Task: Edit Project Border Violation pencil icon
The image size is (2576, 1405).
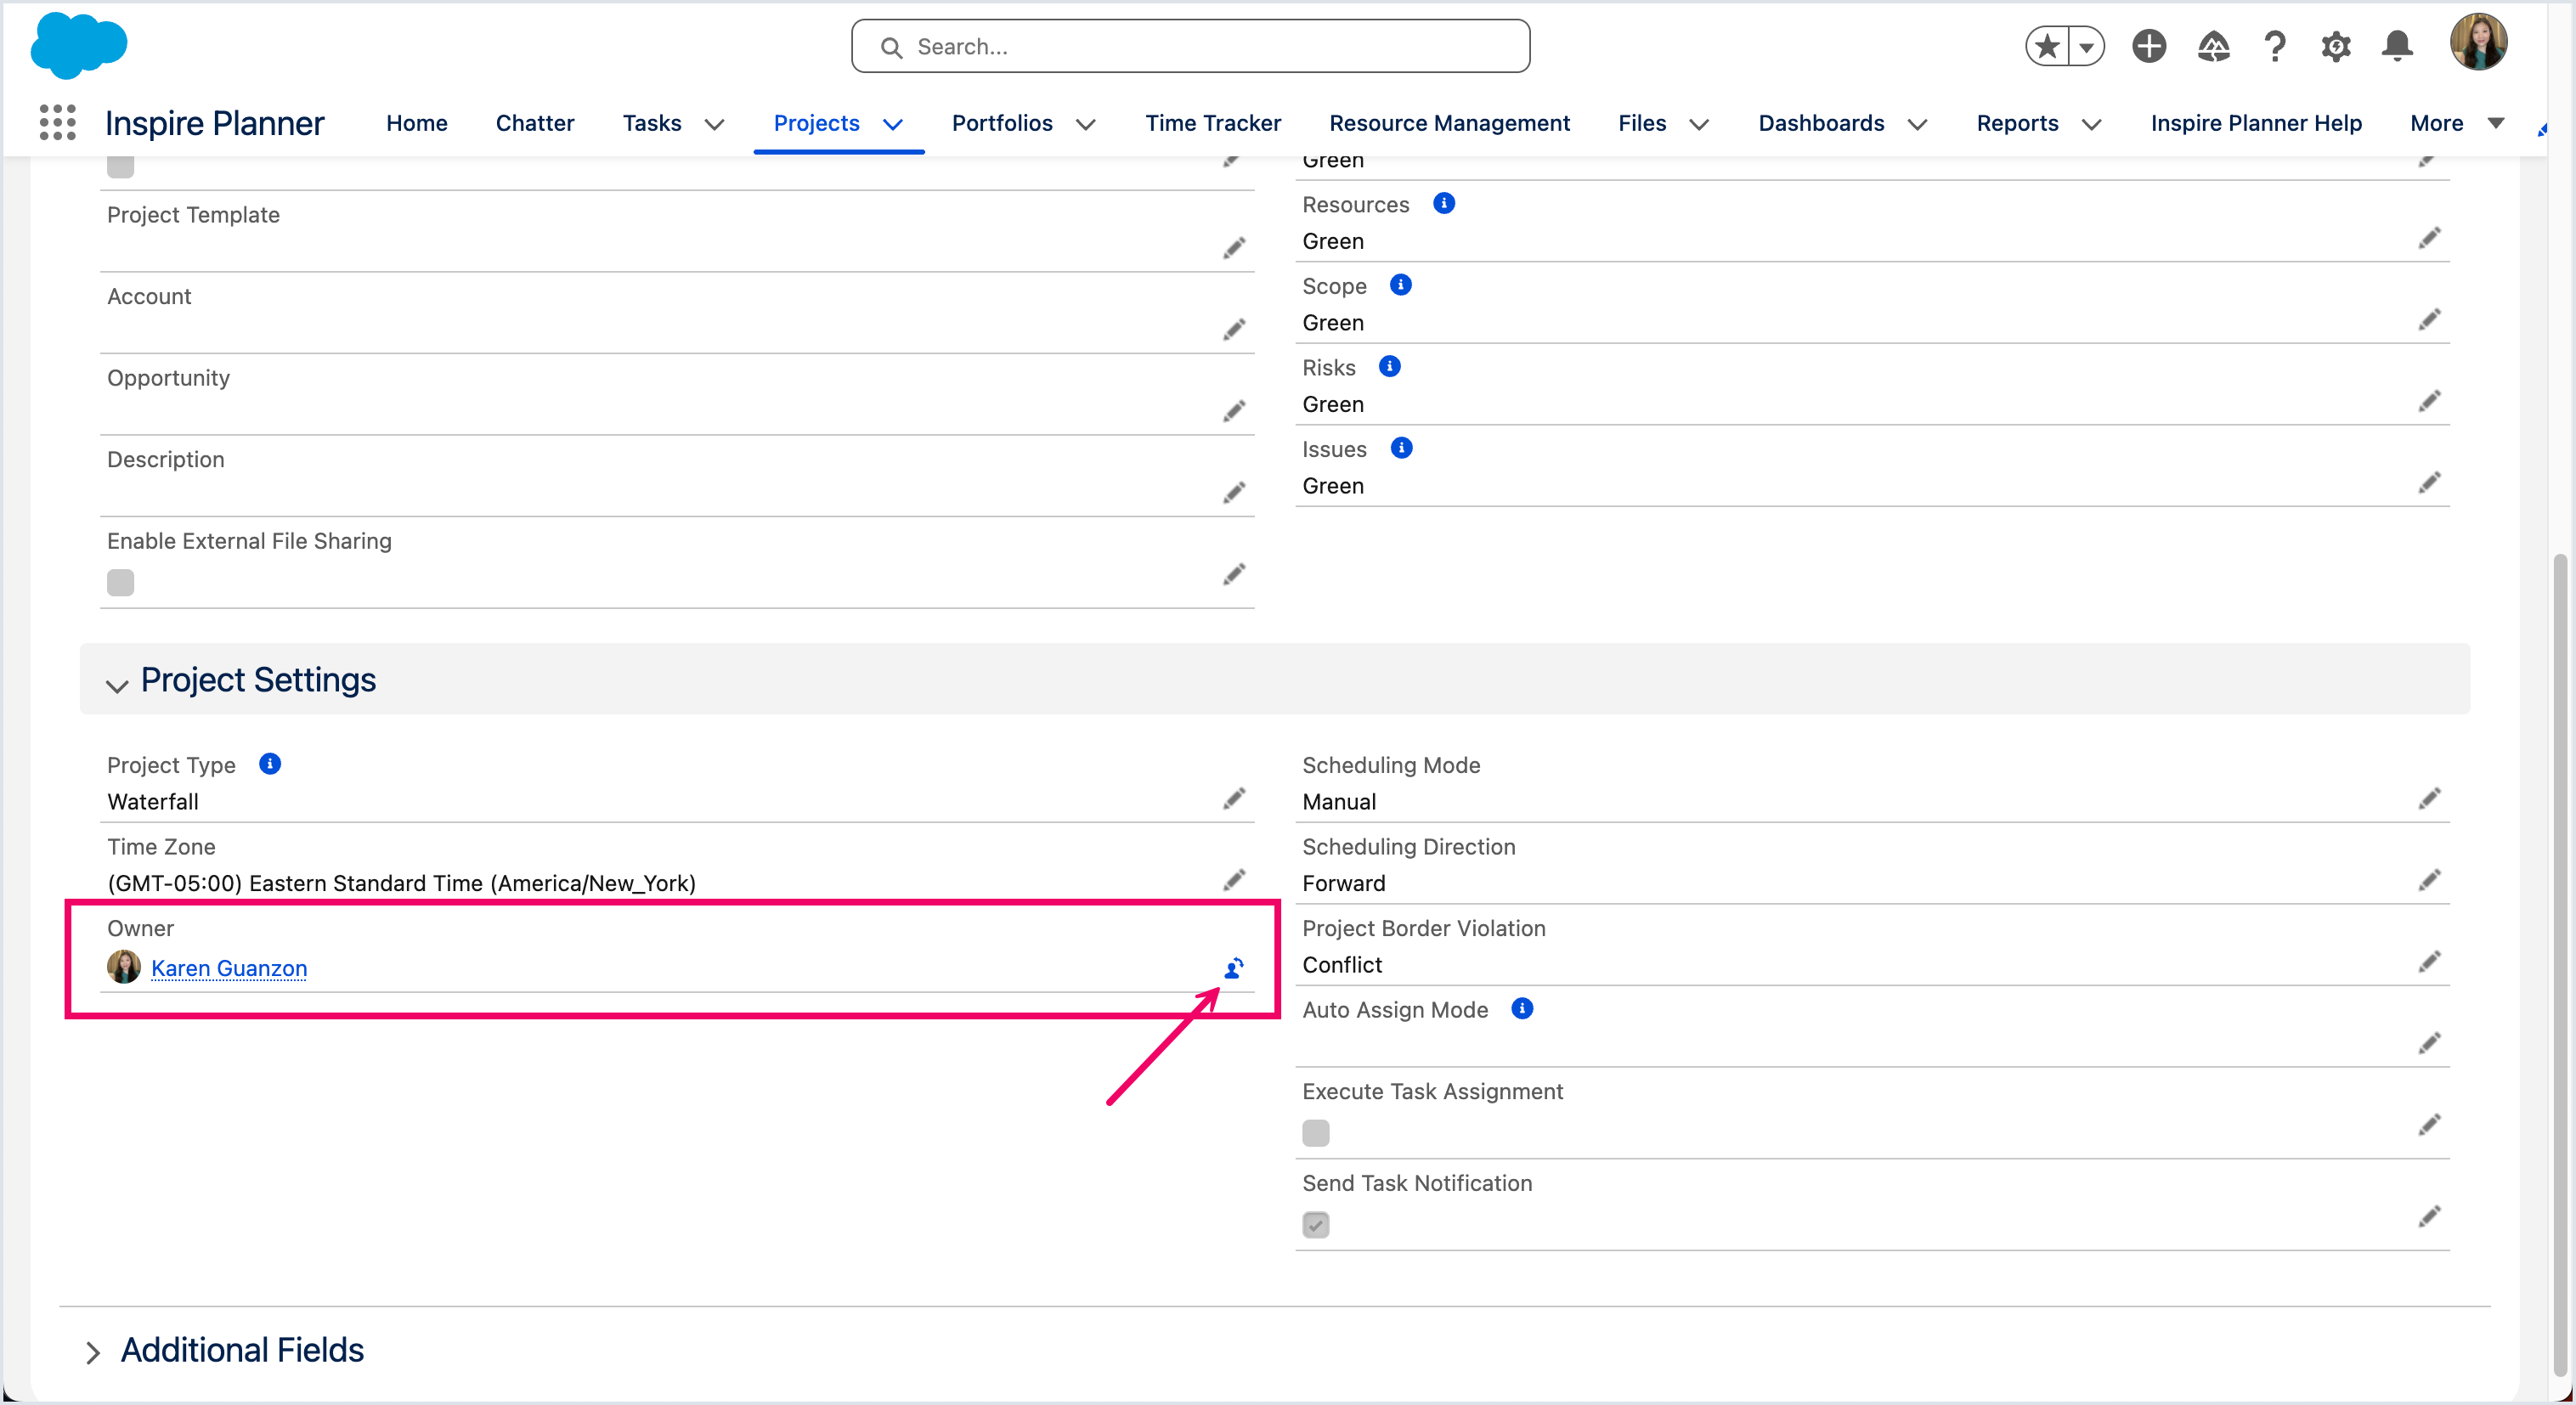Action: 2429,962
